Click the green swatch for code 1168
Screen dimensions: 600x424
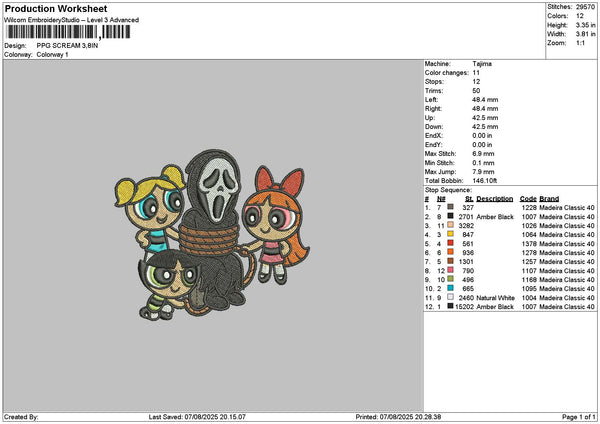(450, 279)
